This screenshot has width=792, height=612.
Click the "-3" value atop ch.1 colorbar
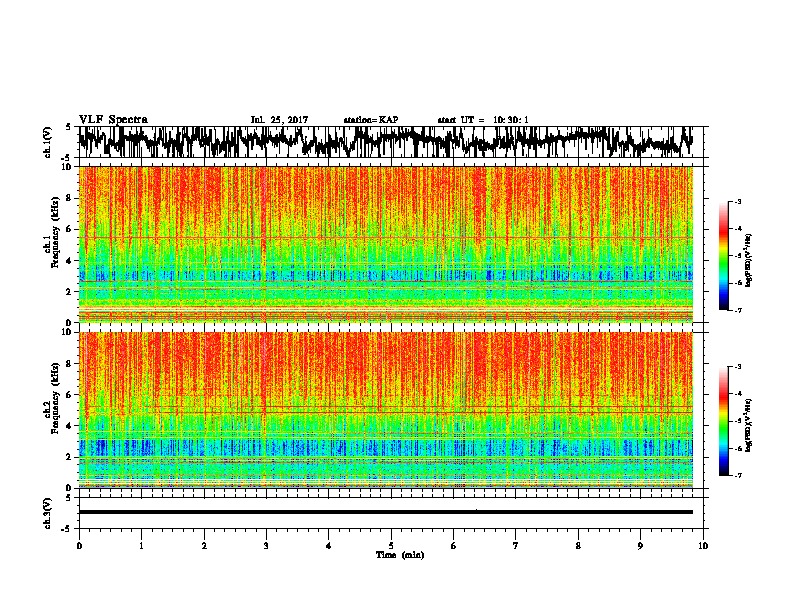click(738, 201)
